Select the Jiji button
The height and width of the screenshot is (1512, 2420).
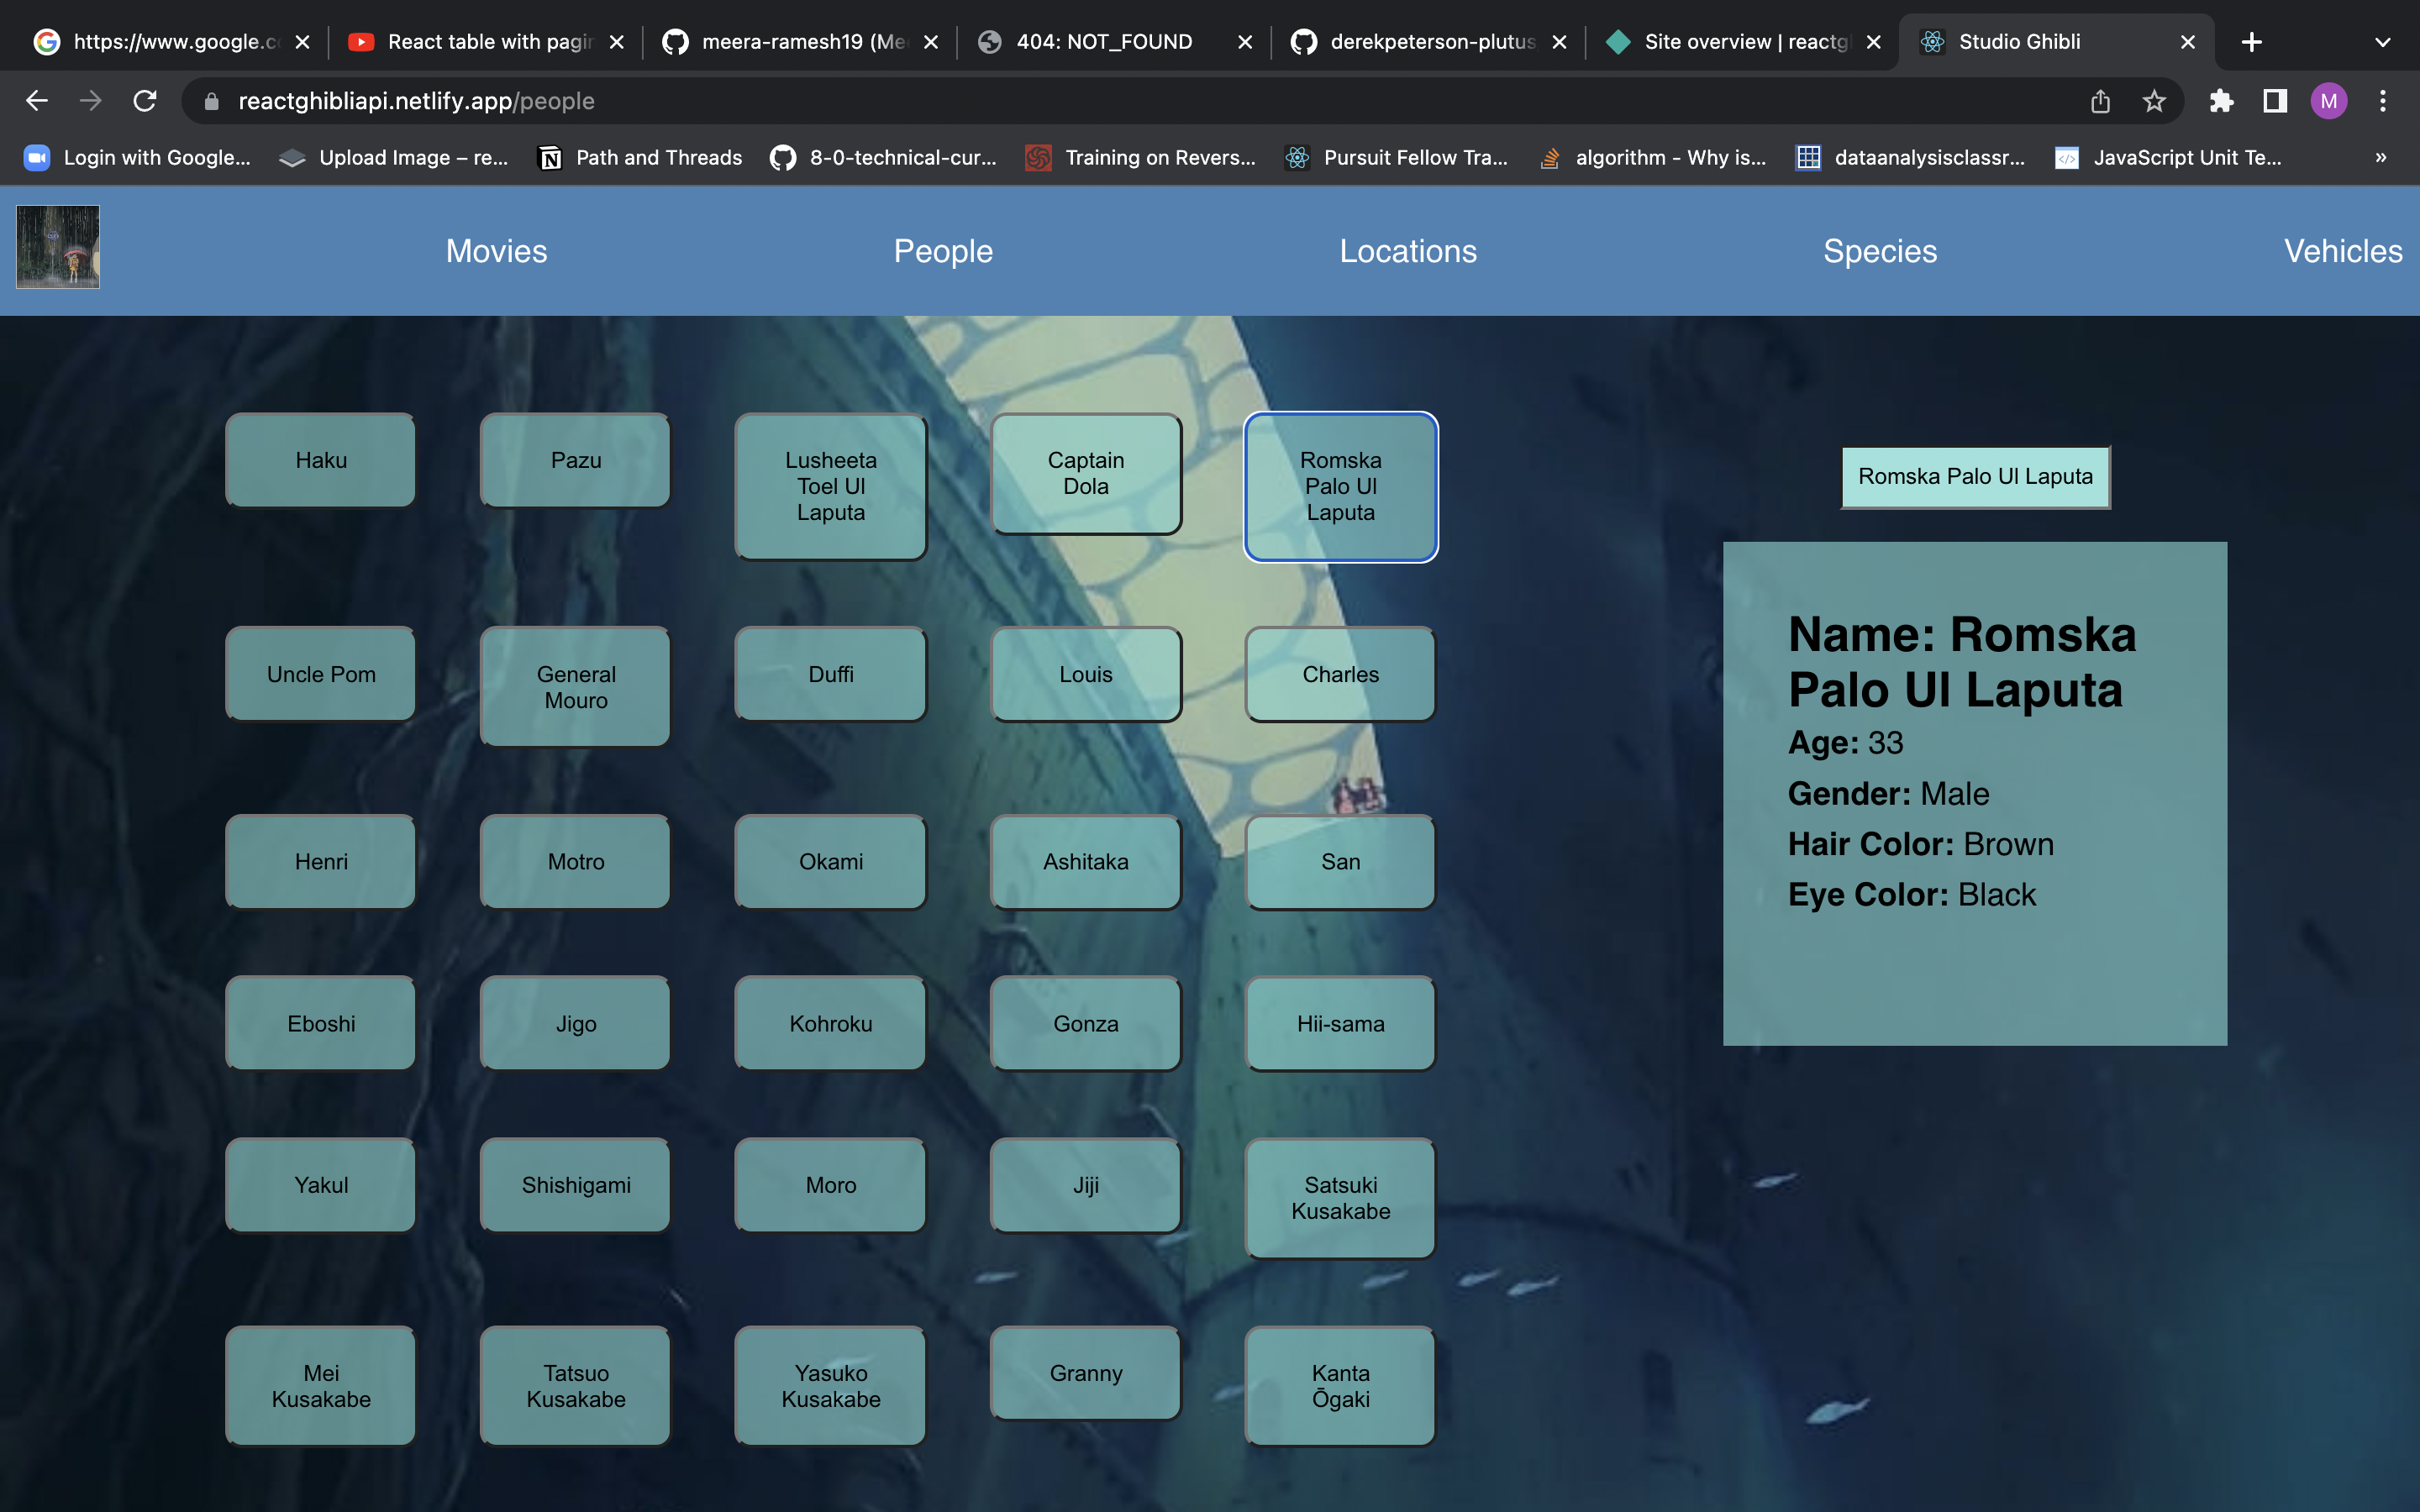(x=1086, y=1185)
